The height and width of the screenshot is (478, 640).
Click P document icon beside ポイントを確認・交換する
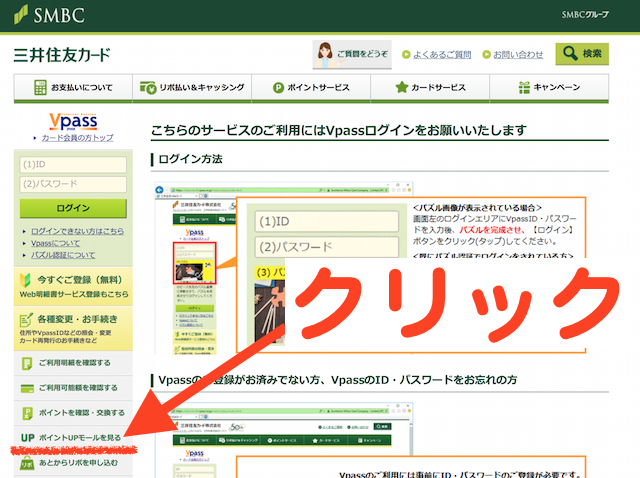coord(27,414)
